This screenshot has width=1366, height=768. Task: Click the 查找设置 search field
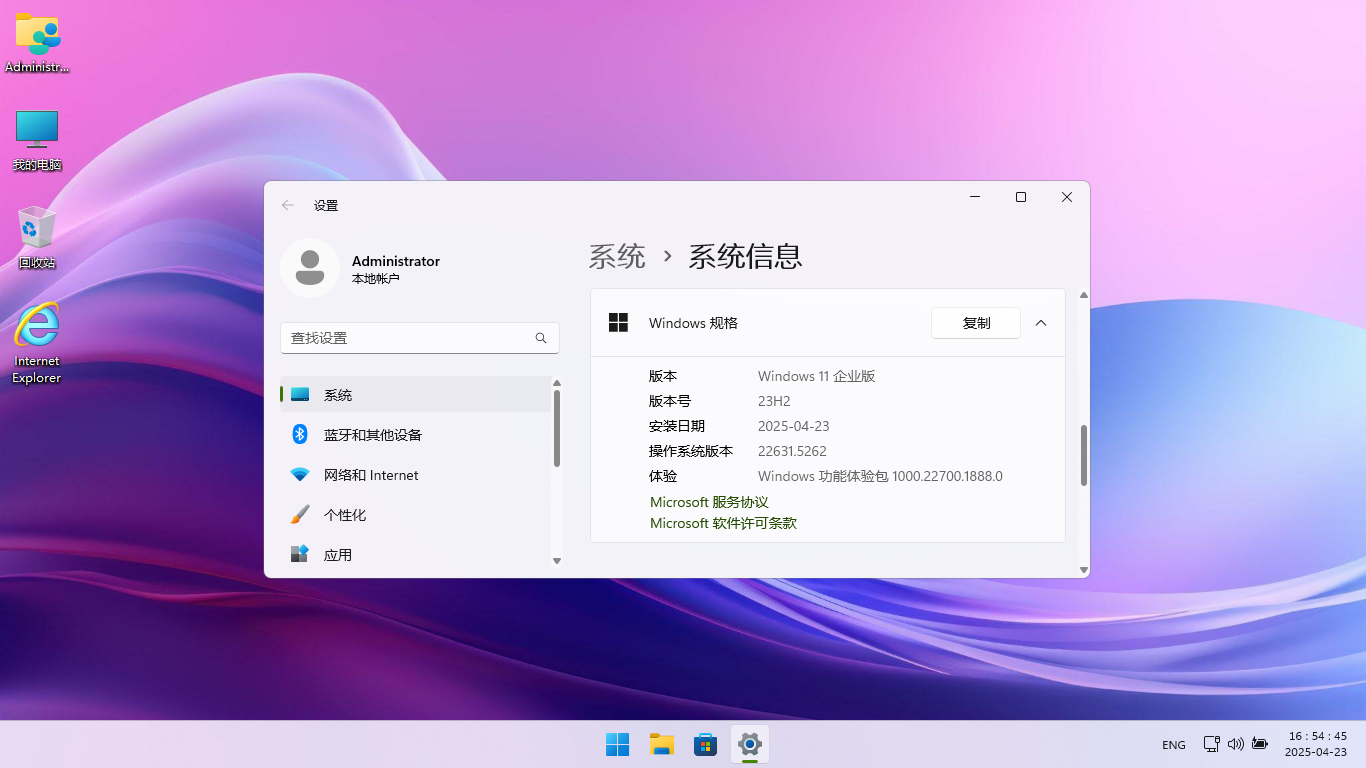click(420, 338)
